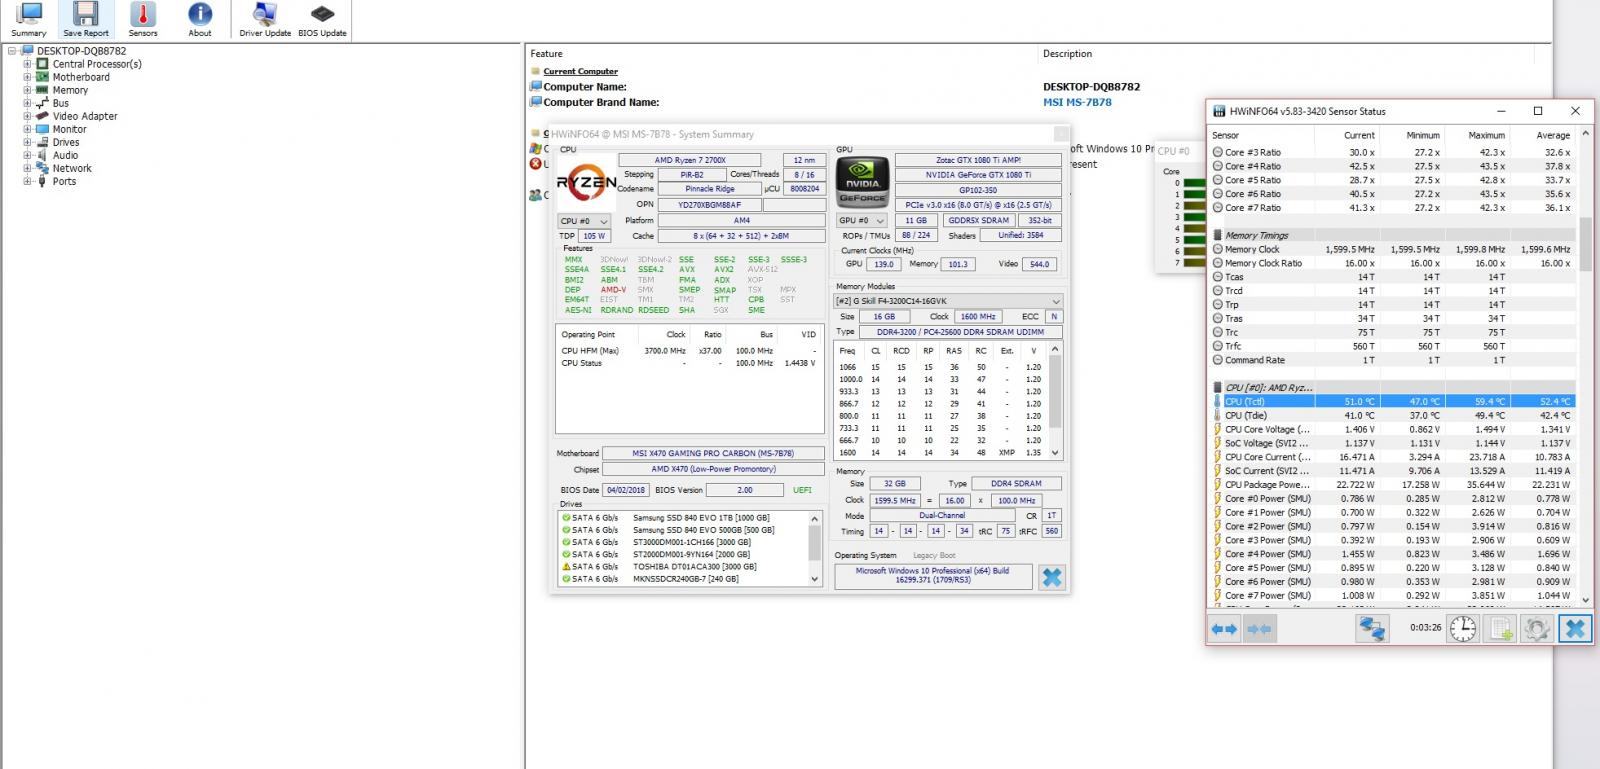Click the drives list scrollbar down arrow
This screenshot has width=1600, height=769.
point(815,578)
